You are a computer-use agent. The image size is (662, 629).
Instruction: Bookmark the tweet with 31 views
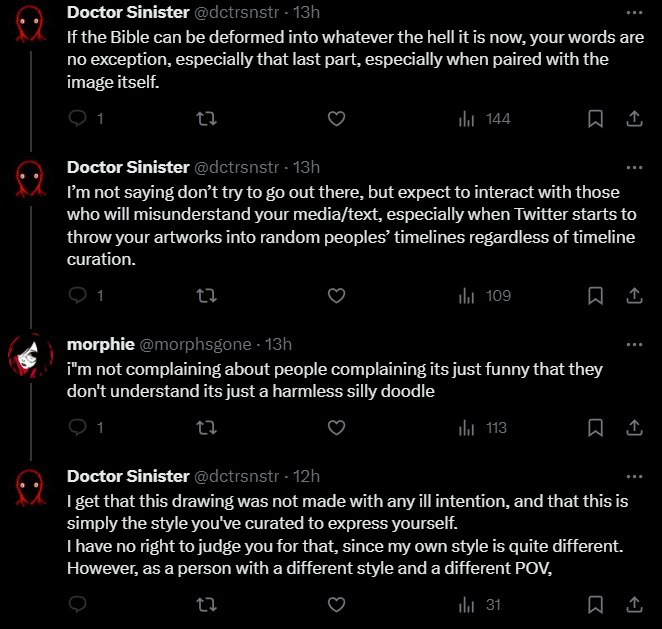[595, 605]
